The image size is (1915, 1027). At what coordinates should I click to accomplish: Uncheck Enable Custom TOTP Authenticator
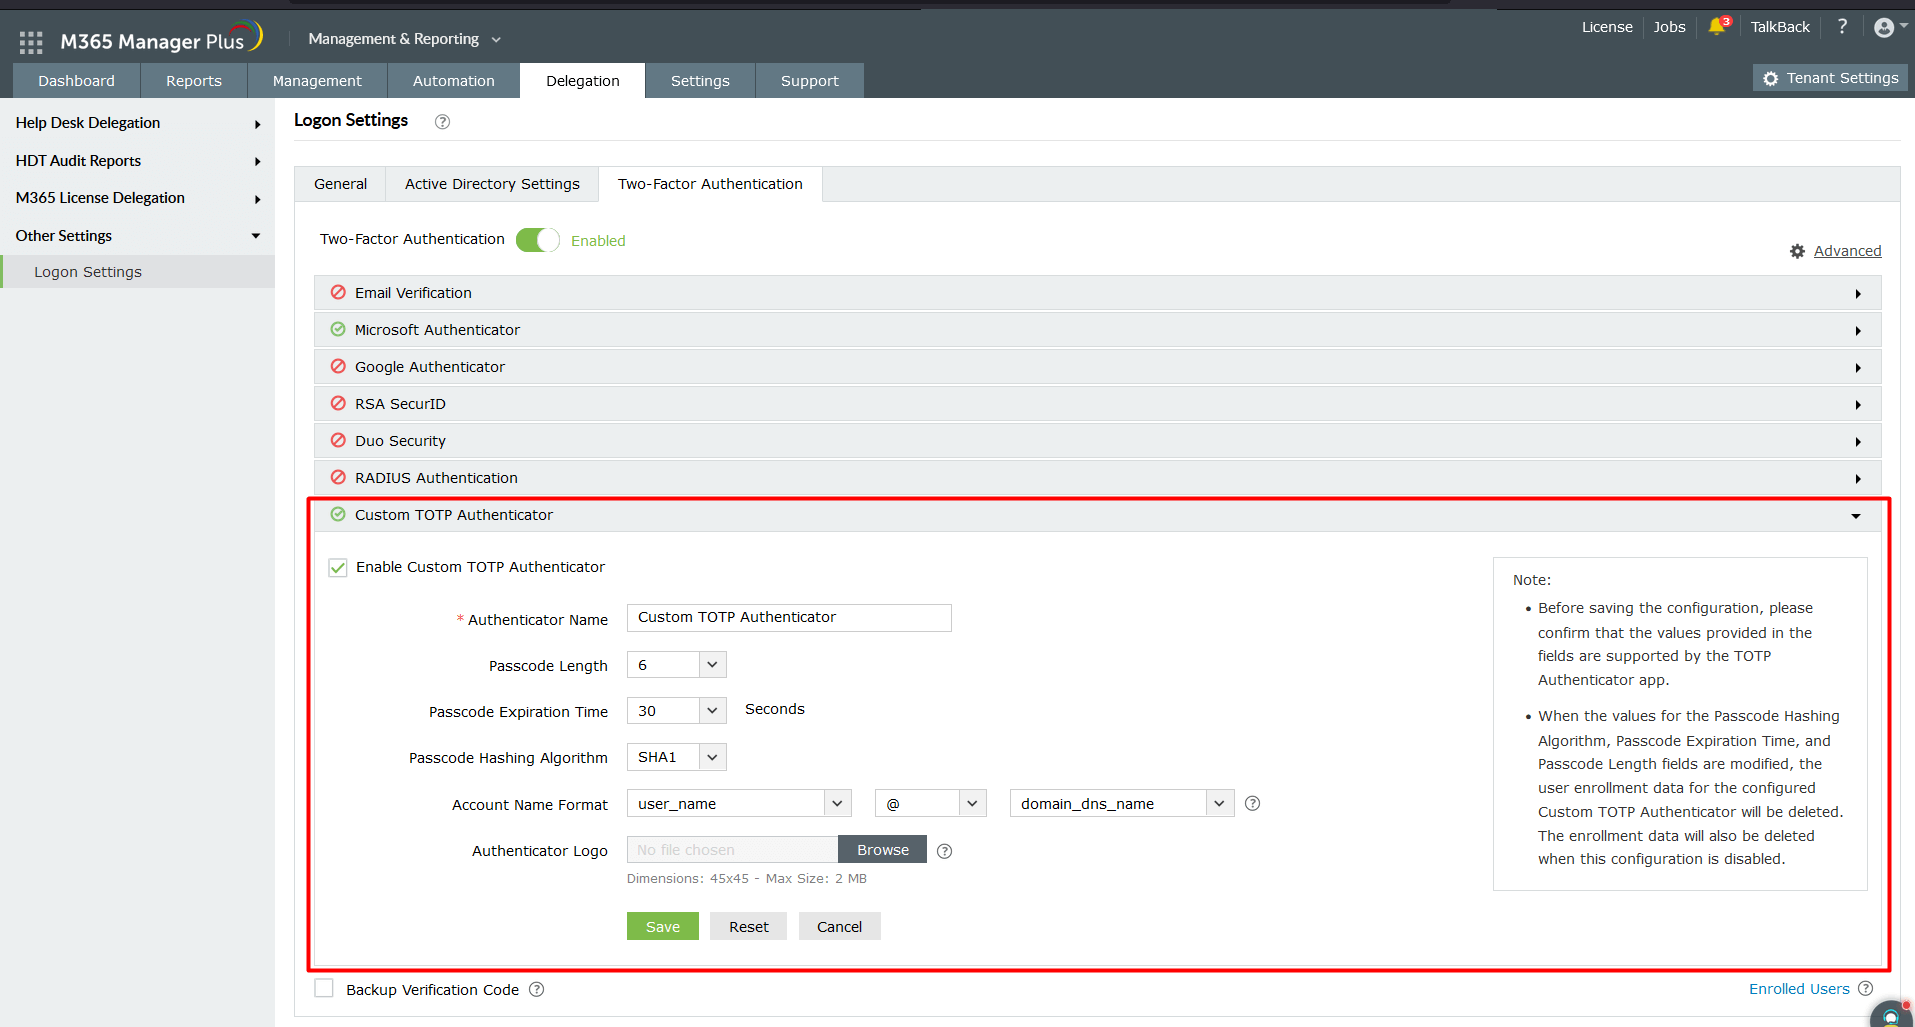coord(338,568)
